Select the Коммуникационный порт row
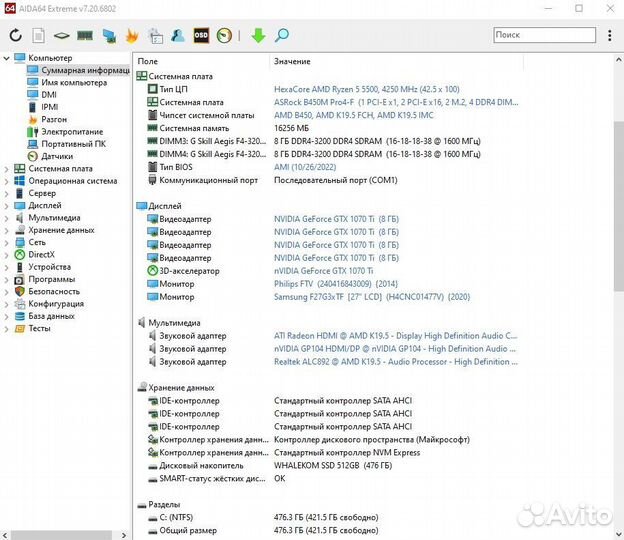This screenshot has width=624, height=540. coord(272,180)
